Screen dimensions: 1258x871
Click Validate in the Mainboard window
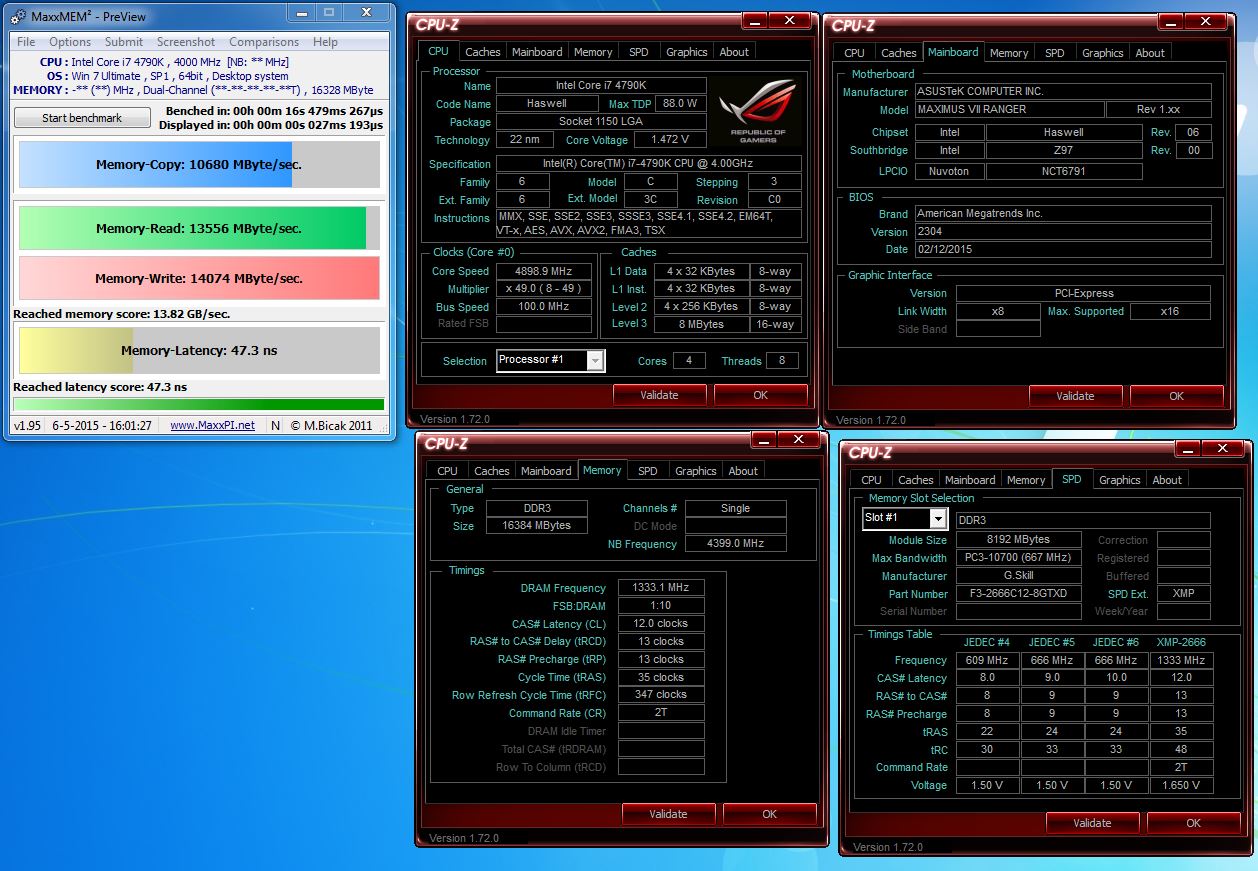[1075, 396]
